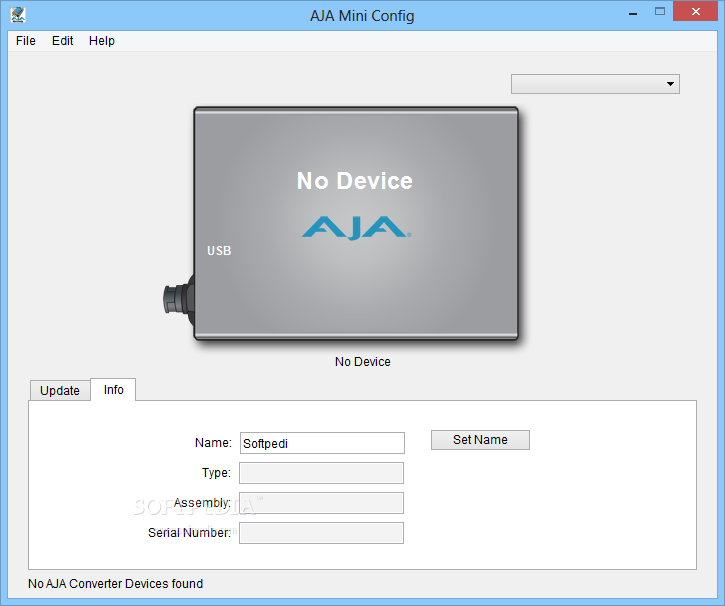Click the Set Name button
The width and height of the screenshot is (725, 606).
tap(480, 440)
